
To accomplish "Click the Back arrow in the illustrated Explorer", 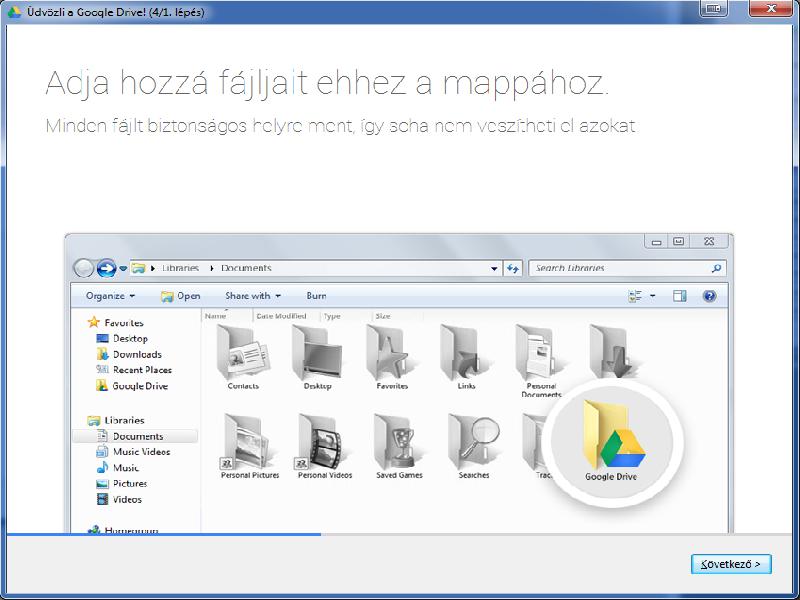I will tap(84, 268).
